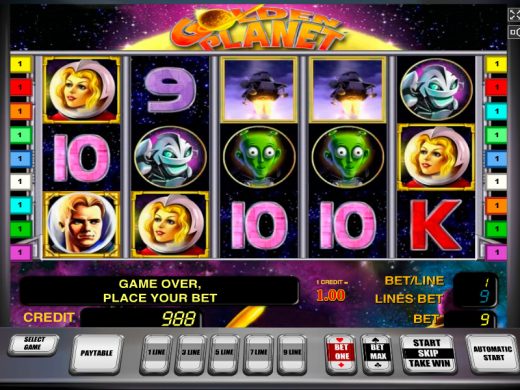This screenshot has height=390, width=520.
Task: Set maximum bet with BET MAX
Action: pyautogui.click(x=377, y=354)
